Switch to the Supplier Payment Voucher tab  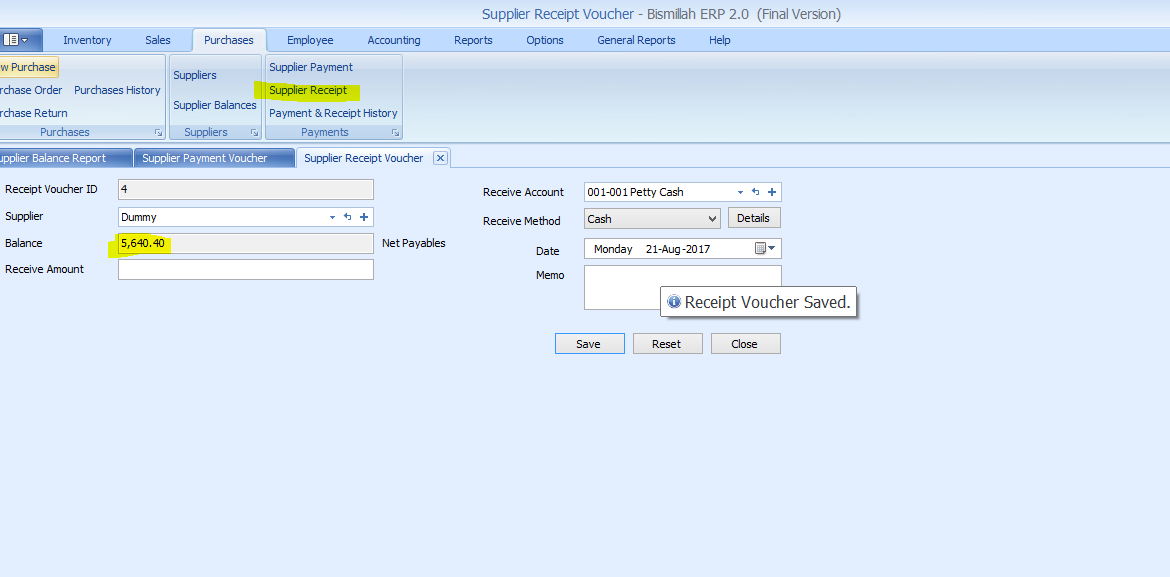(x=205, y=158)
